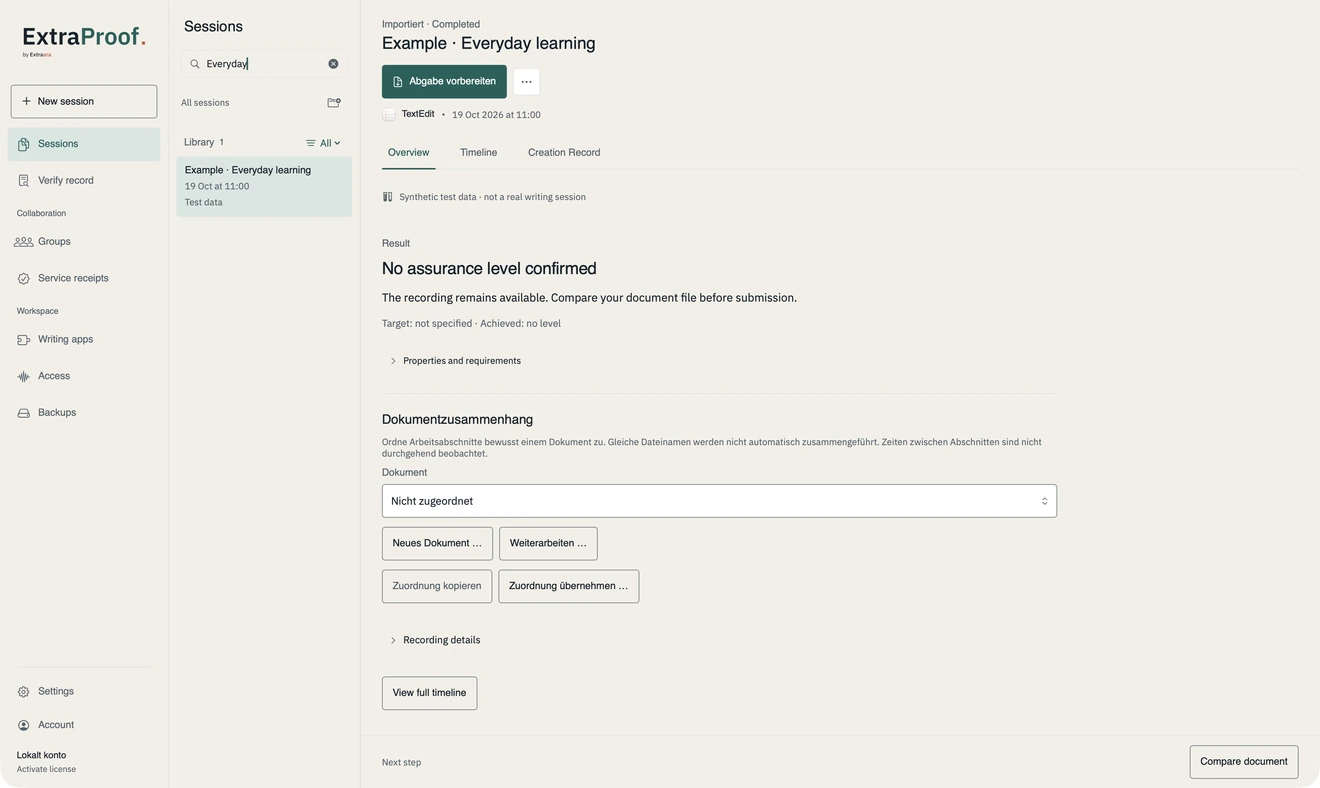Open the Nicht zugeordnet document dropdown
This screenshot has width=1320, height=788.
point(719,501)
